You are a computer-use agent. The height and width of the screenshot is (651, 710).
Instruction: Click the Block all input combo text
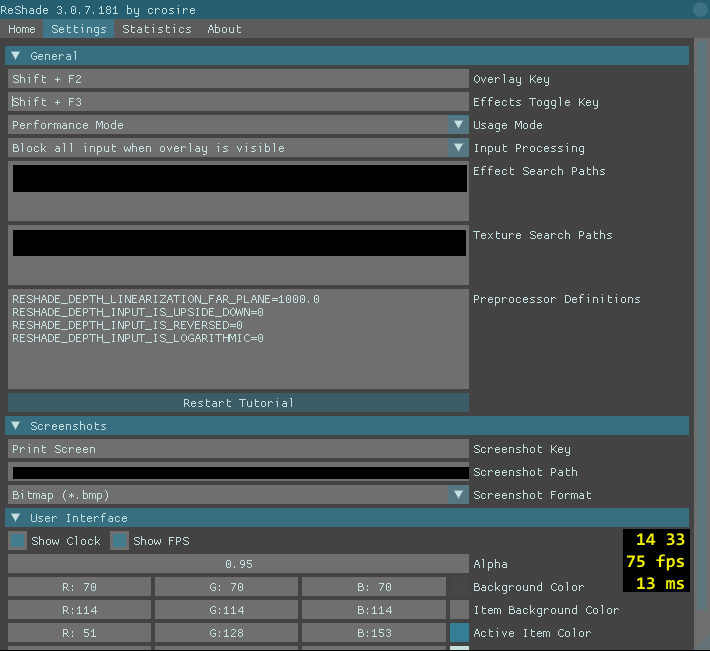coord(149,148)
